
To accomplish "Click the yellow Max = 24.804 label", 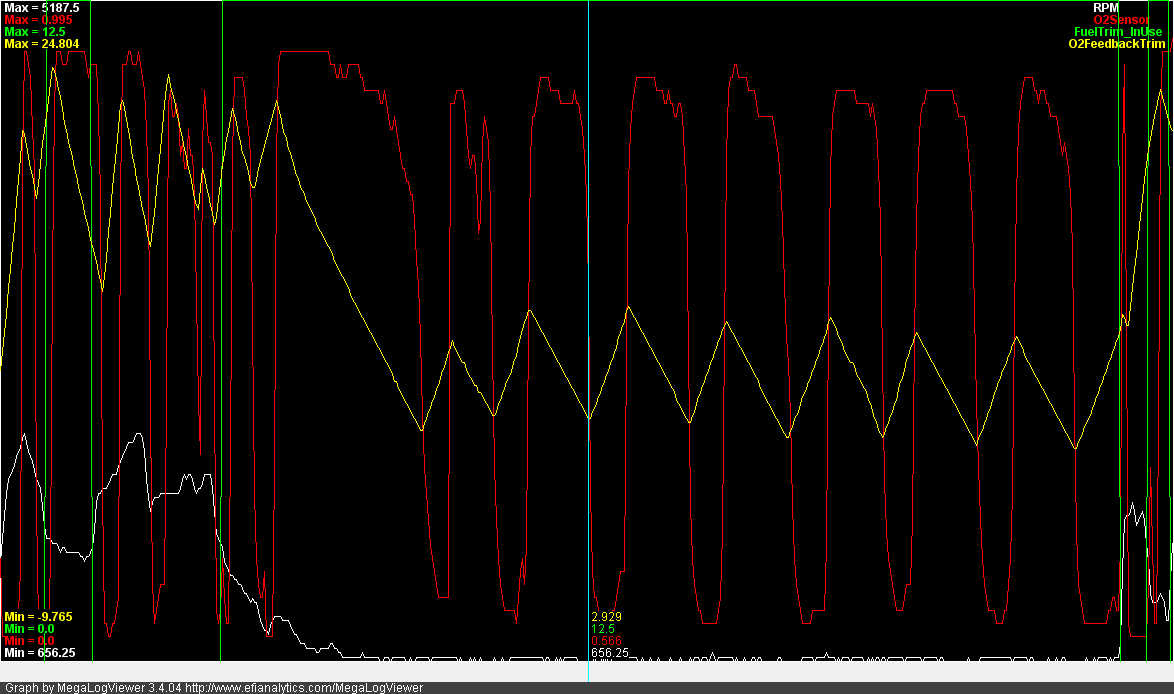I will coord(41,44).
